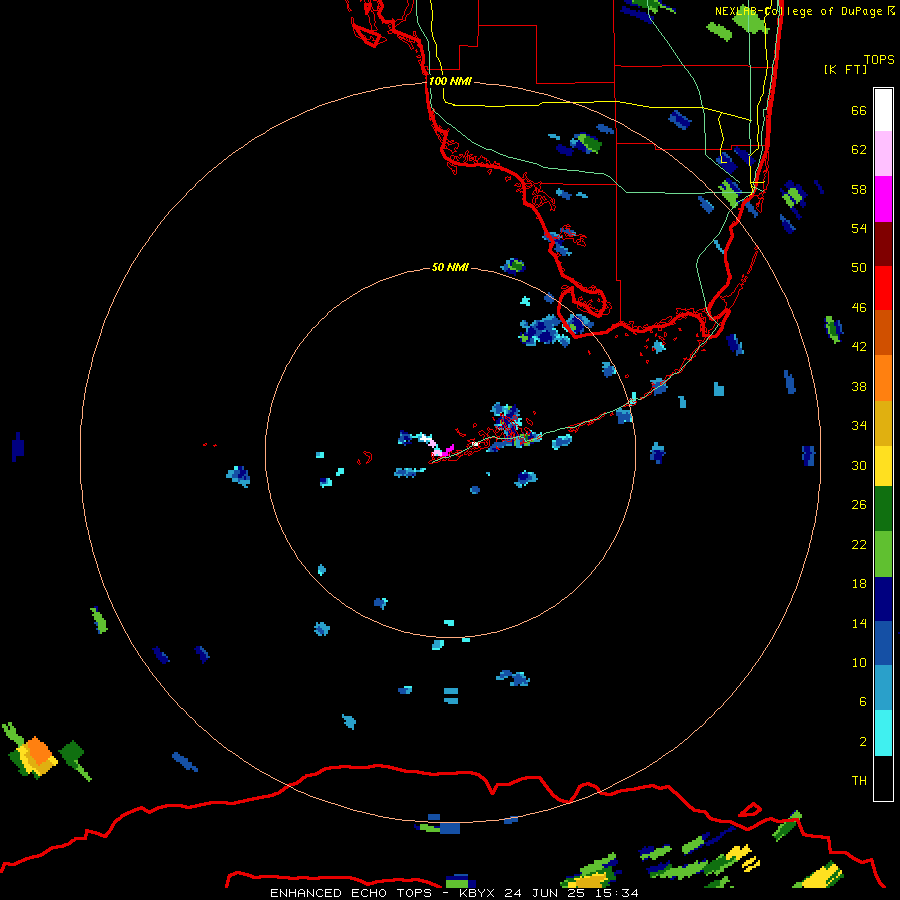Click the 'ENHANCED ECHO TOPS' product title

351,893
